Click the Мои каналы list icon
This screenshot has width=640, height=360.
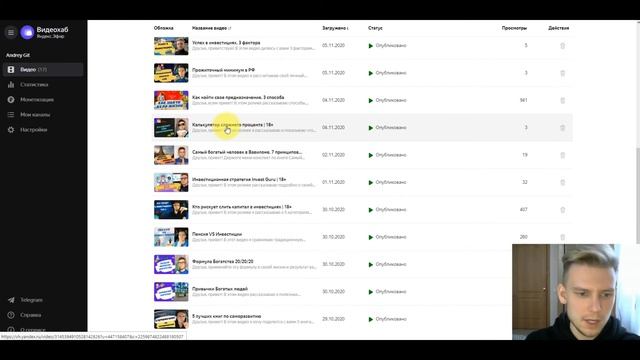(11, 115)
